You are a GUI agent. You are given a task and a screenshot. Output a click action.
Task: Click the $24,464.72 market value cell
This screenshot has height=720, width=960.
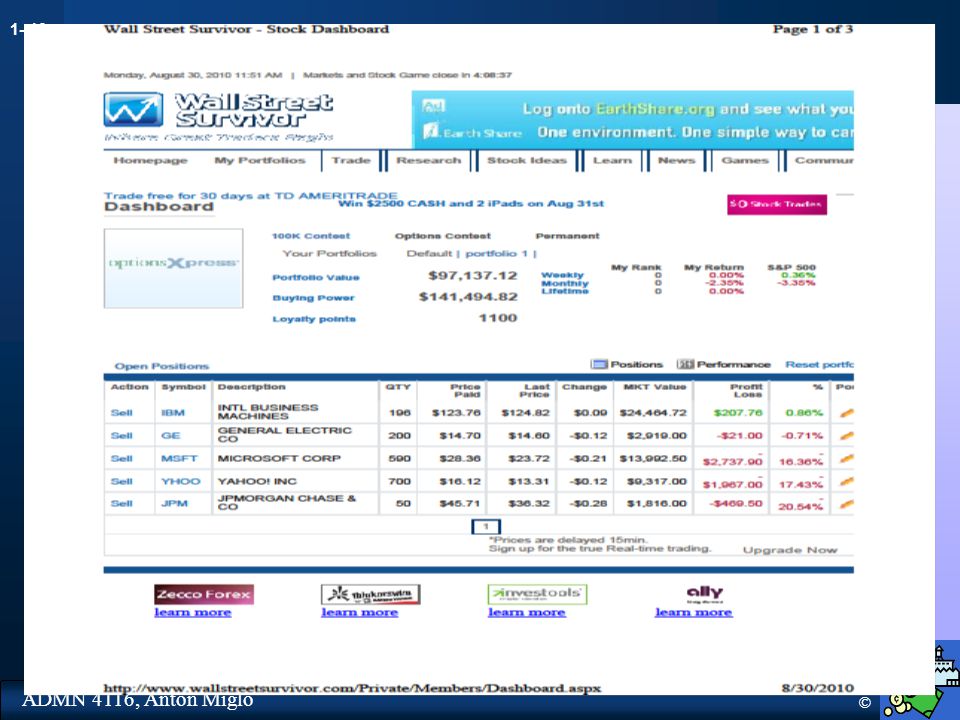point(653,413)
